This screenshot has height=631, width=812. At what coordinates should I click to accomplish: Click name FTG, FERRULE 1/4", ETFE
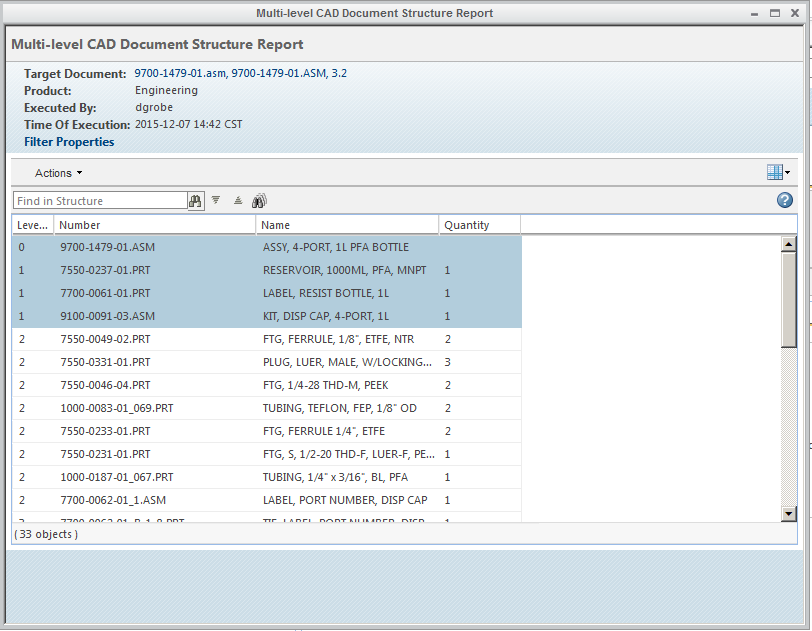(324, 431)
